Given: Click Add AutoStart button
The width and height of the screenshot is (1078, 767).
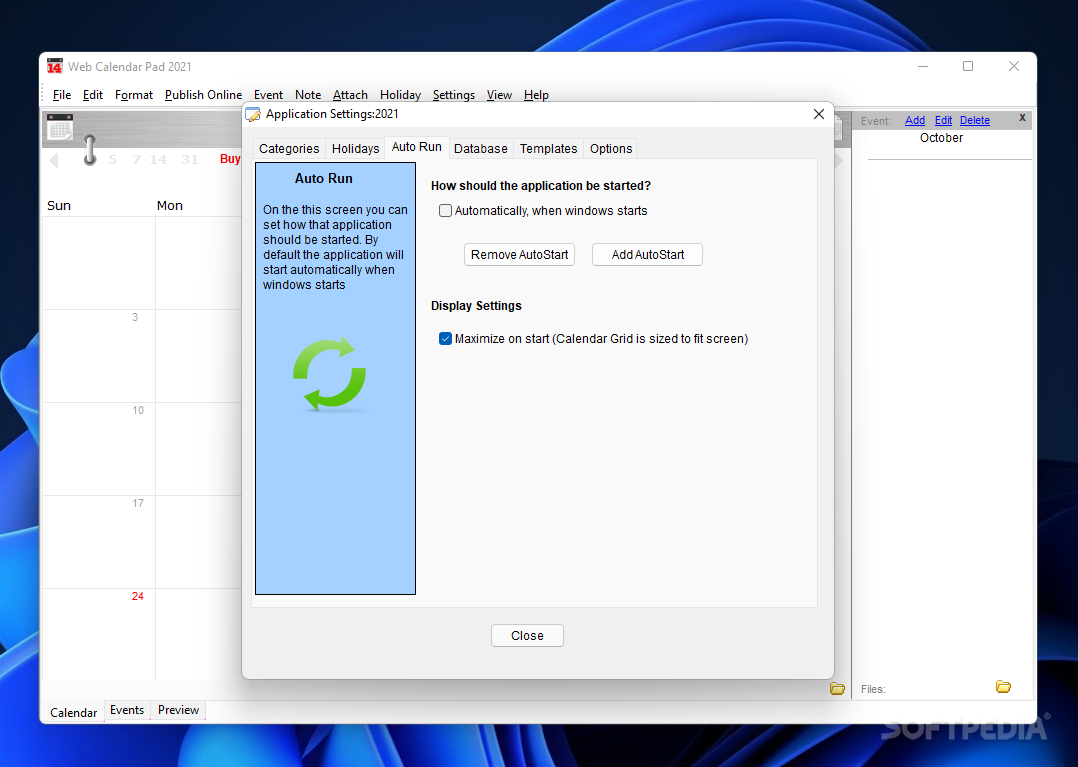Looking at the screenshot, I should pos(647,254).
